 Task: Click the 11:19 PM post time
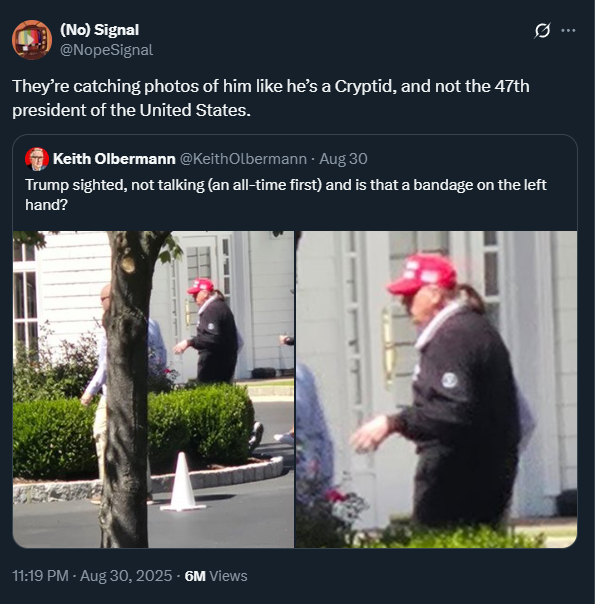coord(40,576)
